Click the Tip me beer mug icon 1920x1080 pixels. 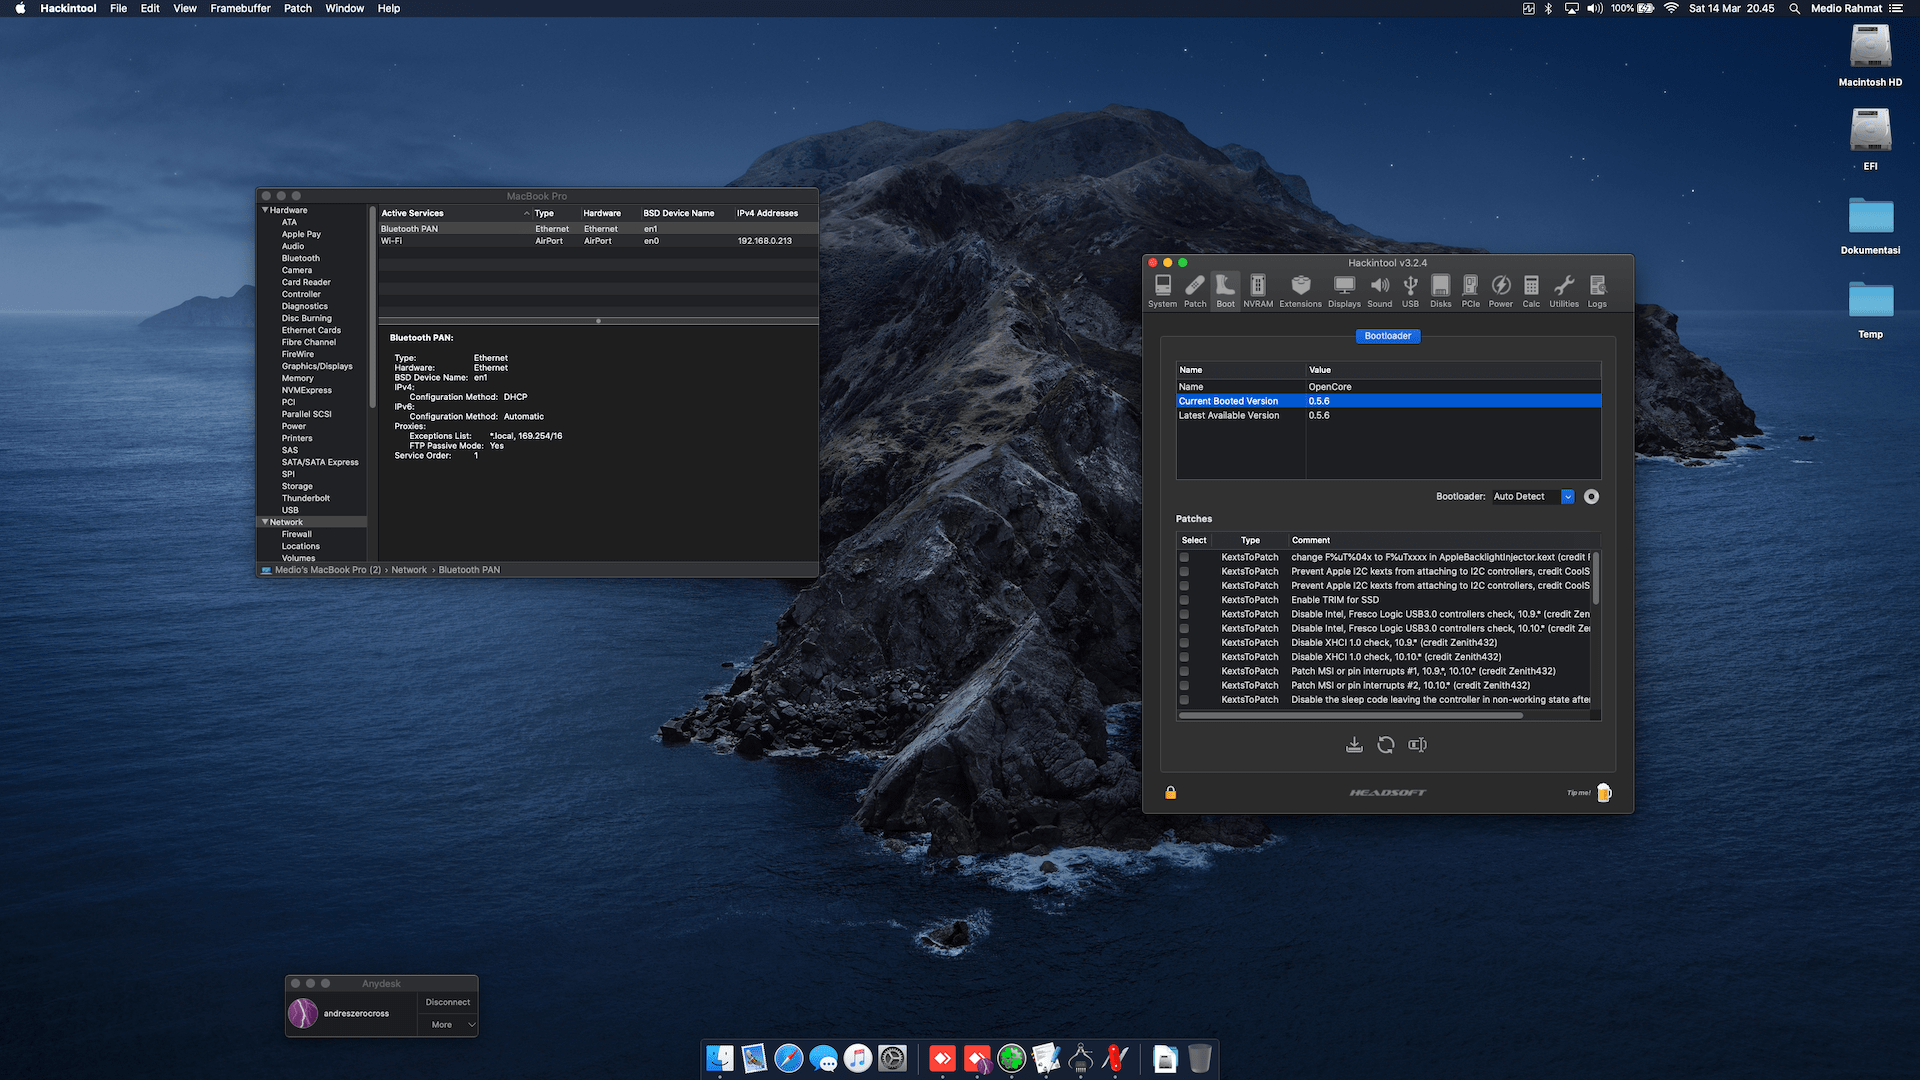pyautogui.click(x=1604, y=793)
